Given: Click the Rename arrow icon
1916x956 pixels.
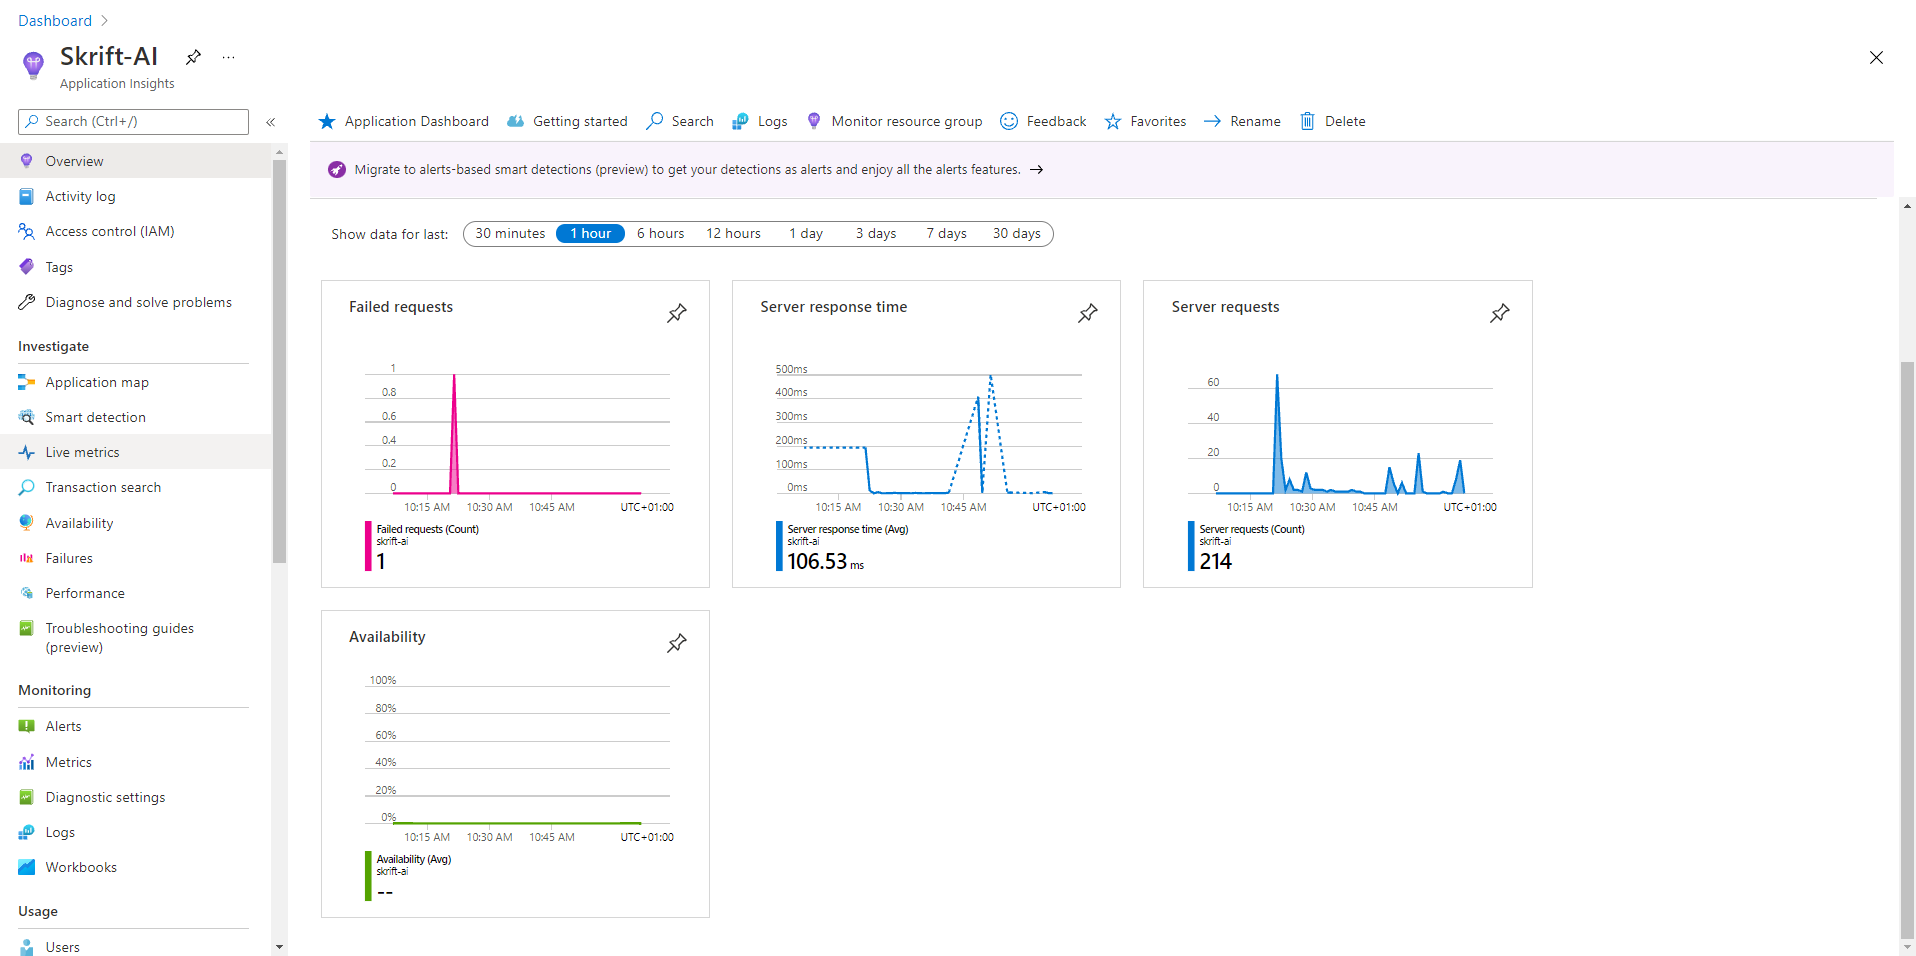Looking at the screenshot, I should click(1212, 121).
